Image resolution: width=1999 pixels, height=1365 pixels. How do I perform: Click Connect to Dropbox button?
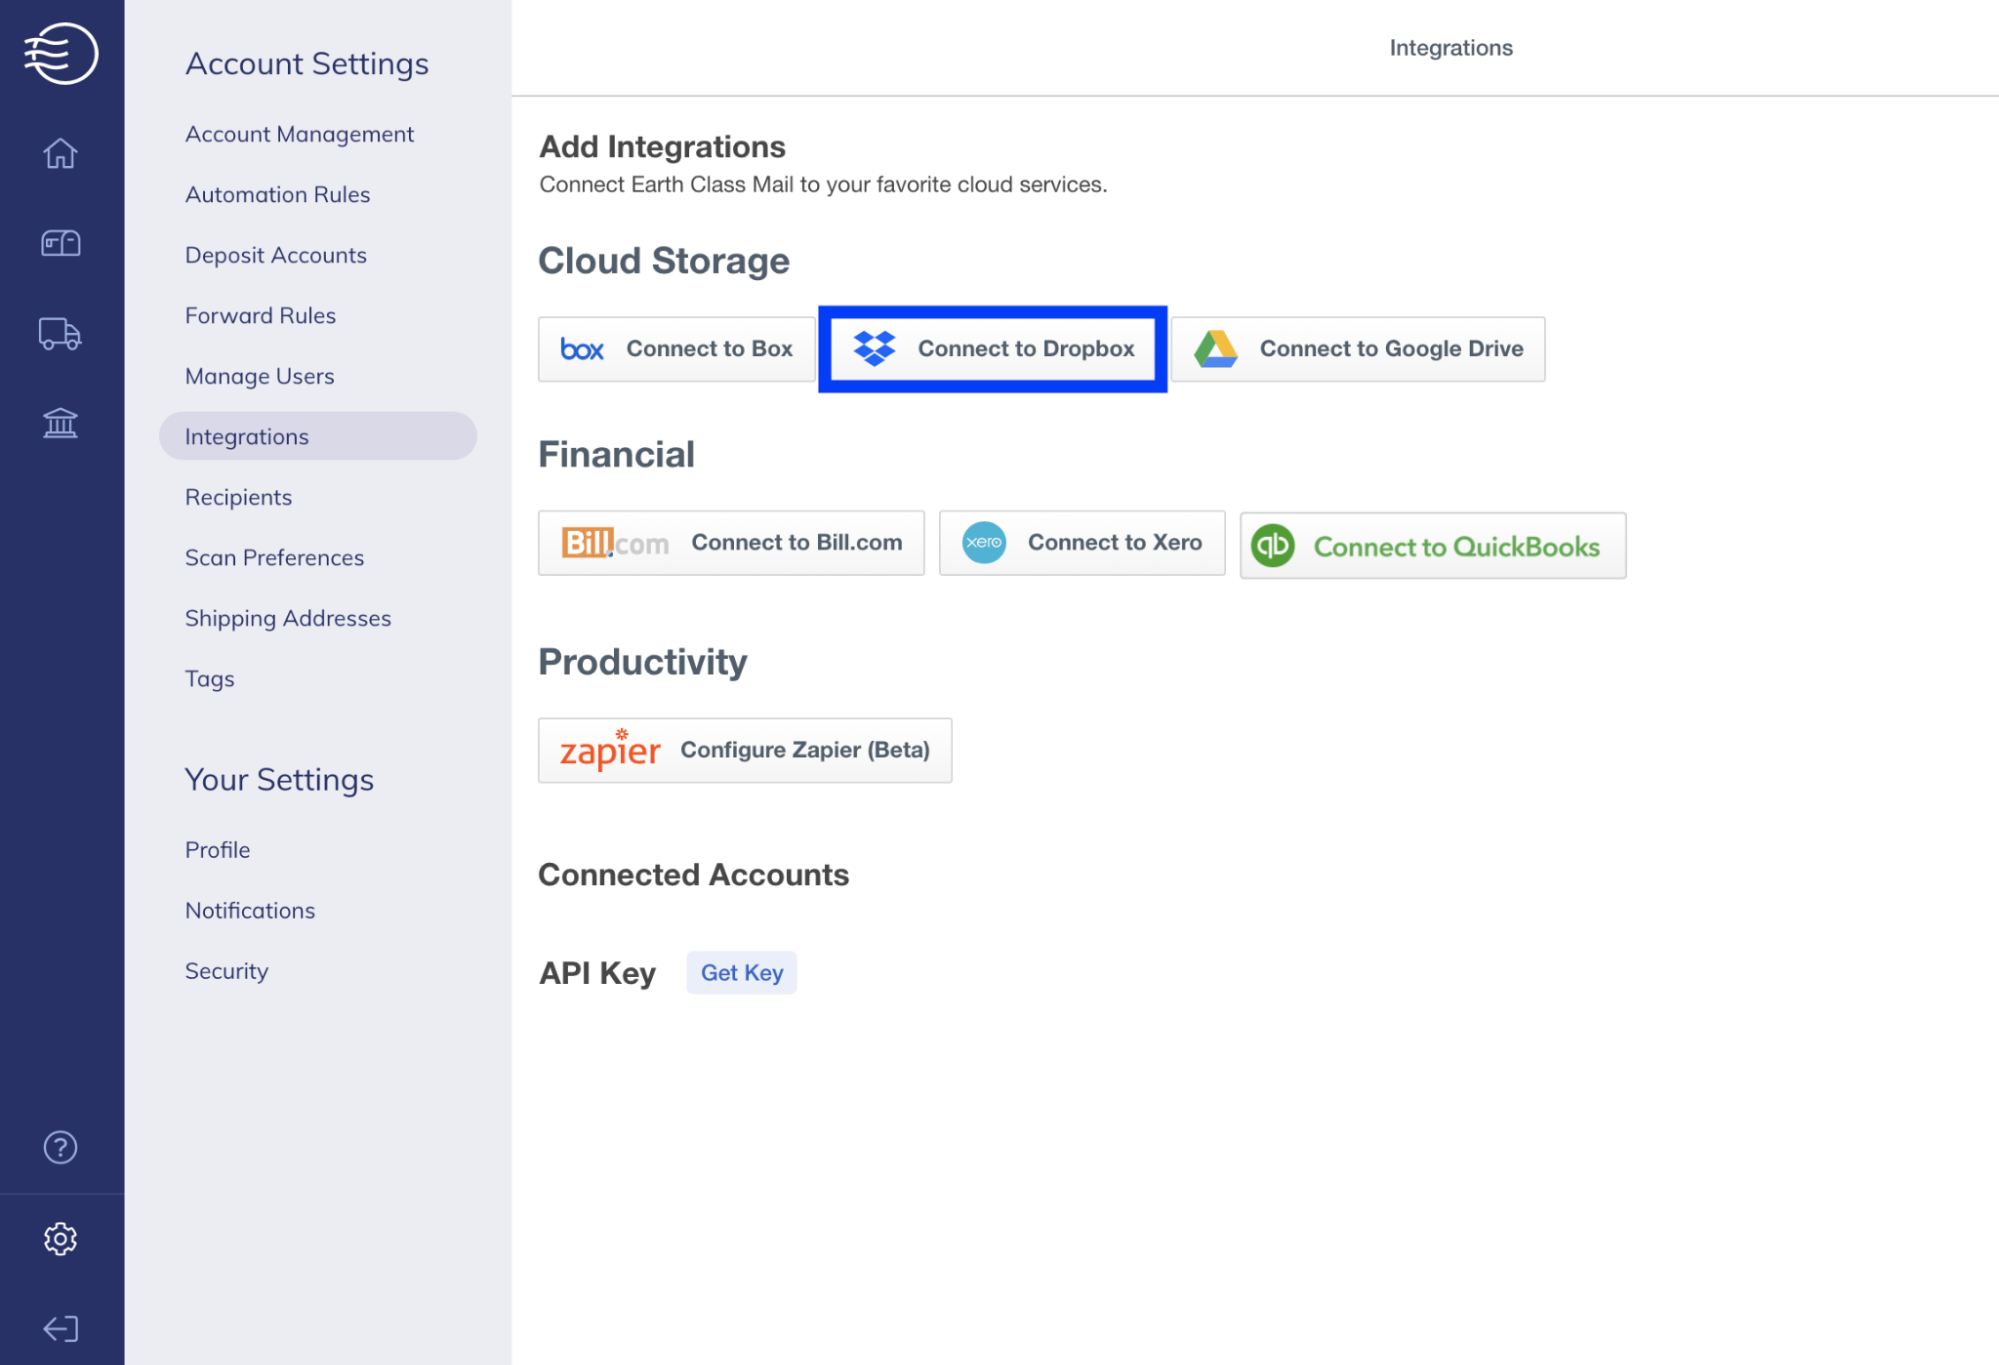992,348
